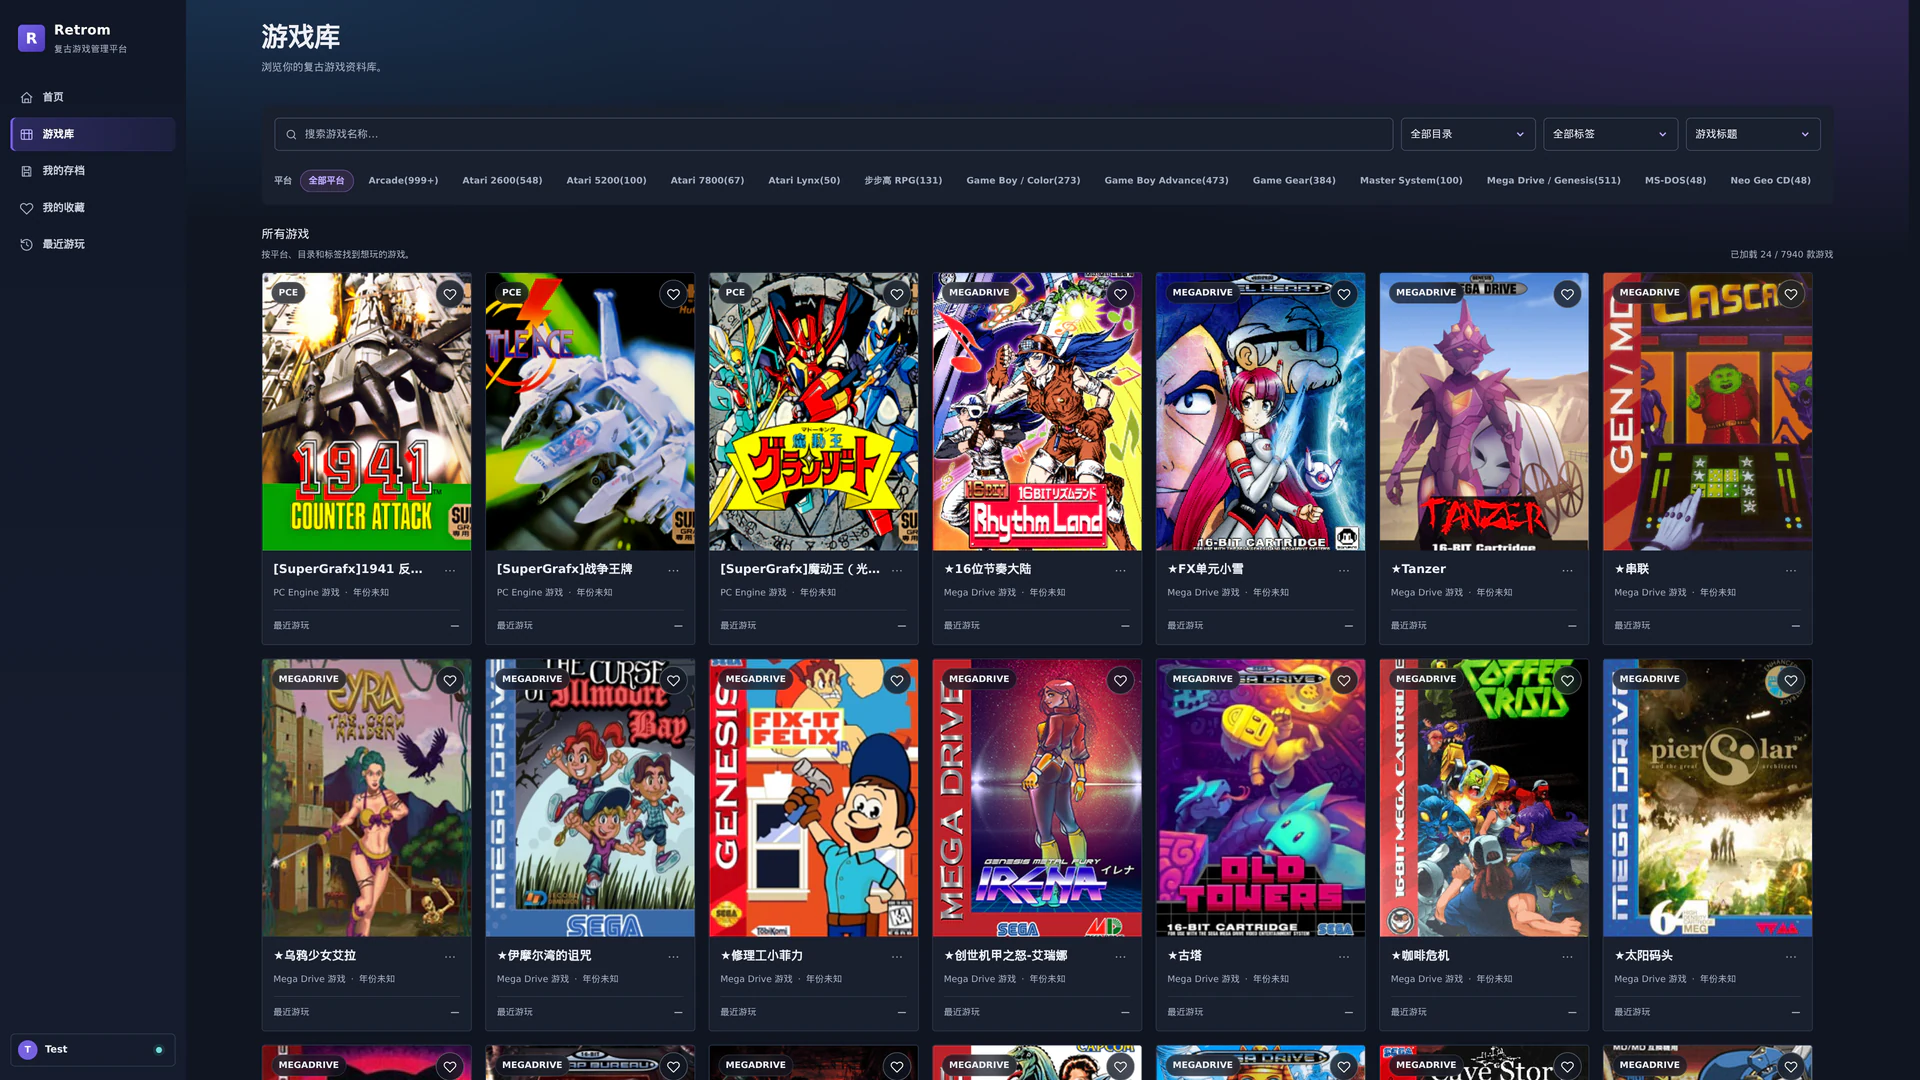Open the ★Tanzer game title
The image size is (1920, 1080).
(1418, 569)
